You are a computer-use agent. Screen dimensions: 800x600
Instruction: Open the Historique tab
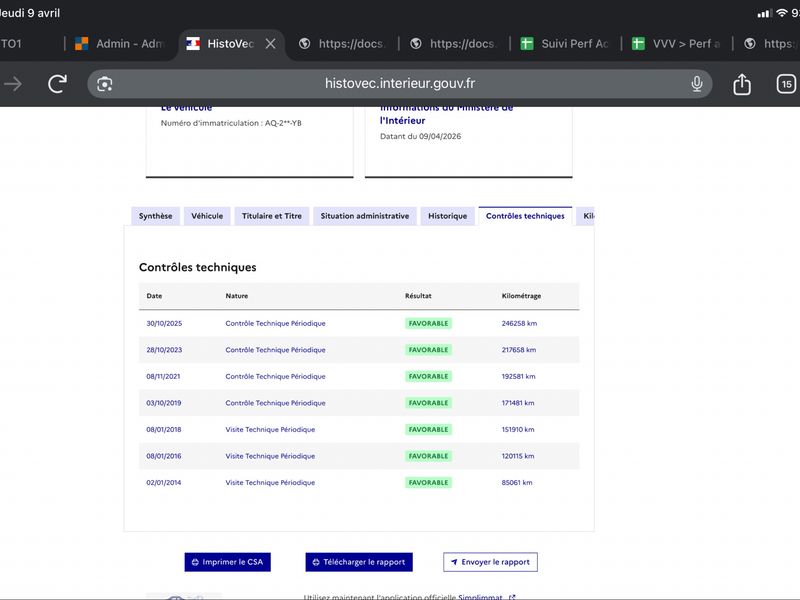pos(447,216)
